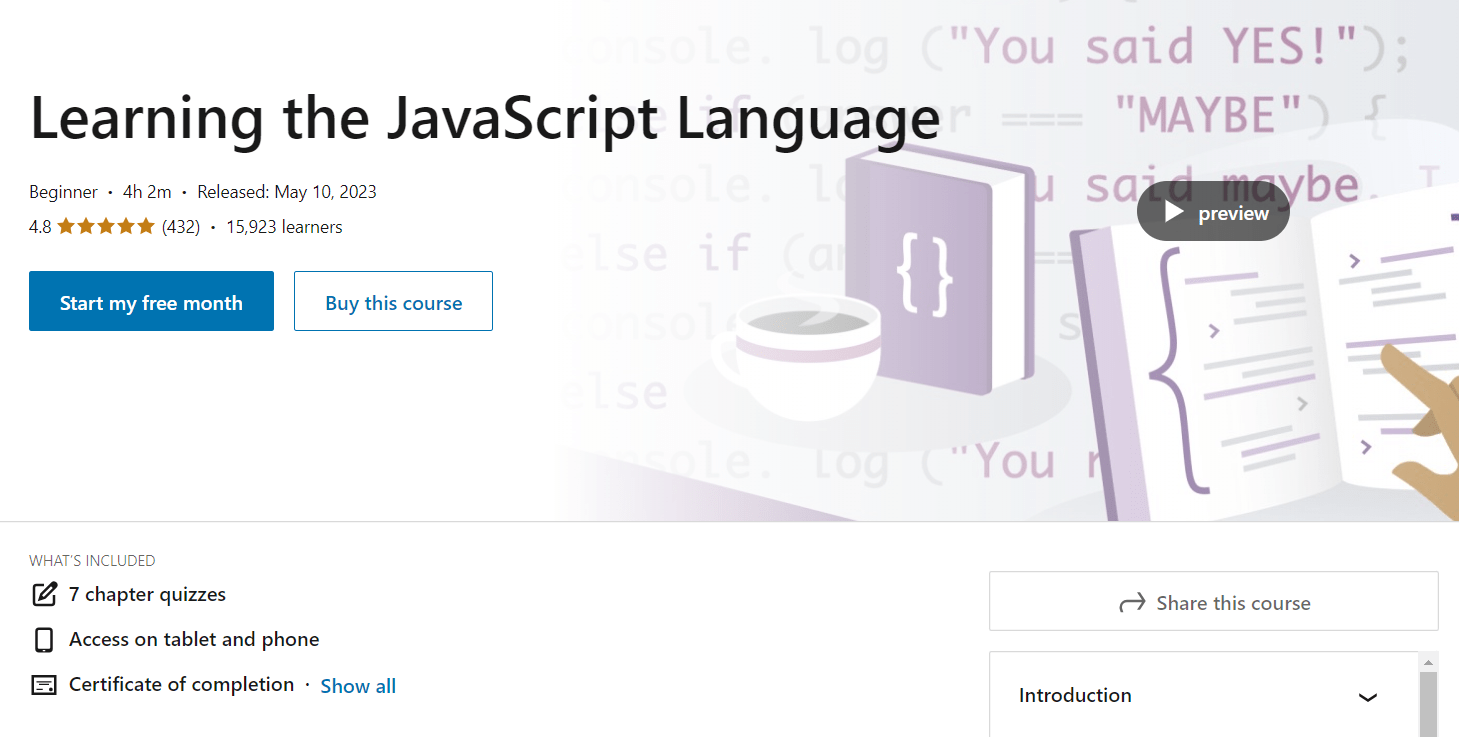Share this course
Screen dimensions: 1459x737
pyautogui.click(x=1213, y=602)
